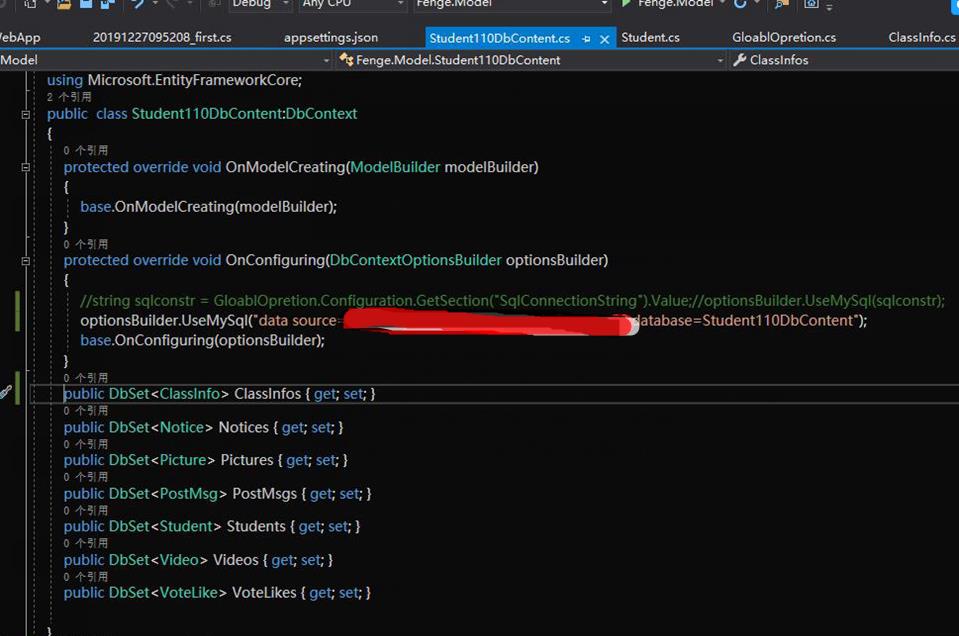This screenshot has height=636, width=959.
Task: Click 'Microsoft.EntityFrameworkCore' in using statement
Action: (x=193, y=80)
